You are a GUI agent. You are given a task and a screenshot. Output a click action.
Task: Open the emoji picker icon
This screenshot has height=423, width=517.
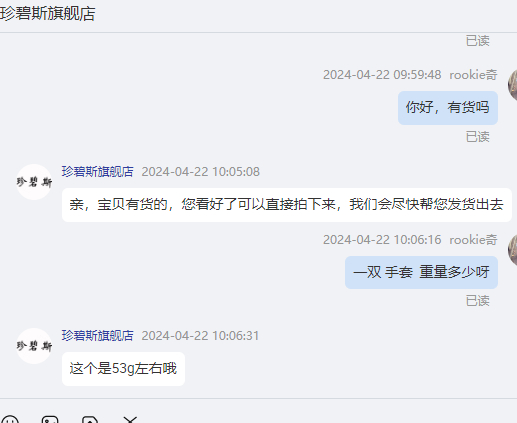(x=10, y=419)
